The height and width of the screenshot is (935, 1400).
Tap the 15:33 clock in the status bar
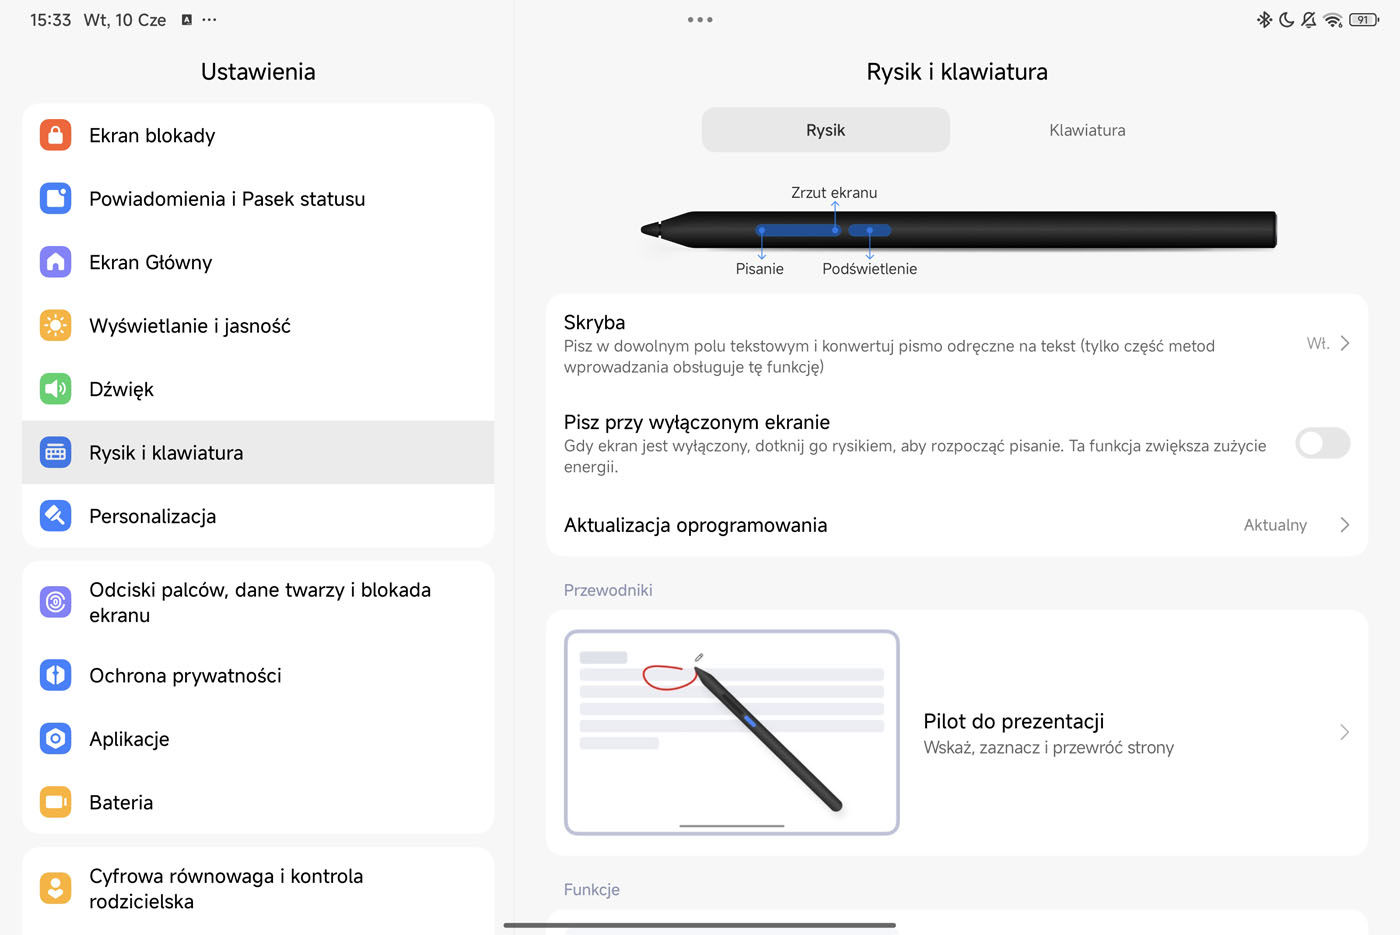click(x=50, y=20)
